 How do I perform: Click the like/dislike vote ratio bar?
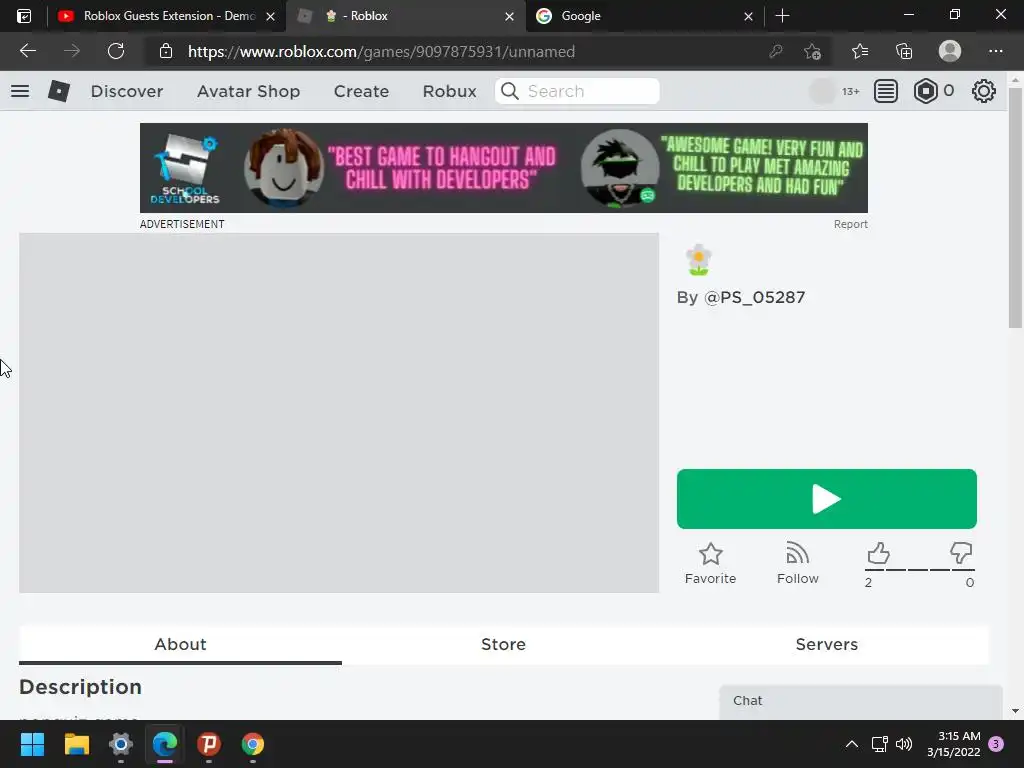[x=920, y=570]
